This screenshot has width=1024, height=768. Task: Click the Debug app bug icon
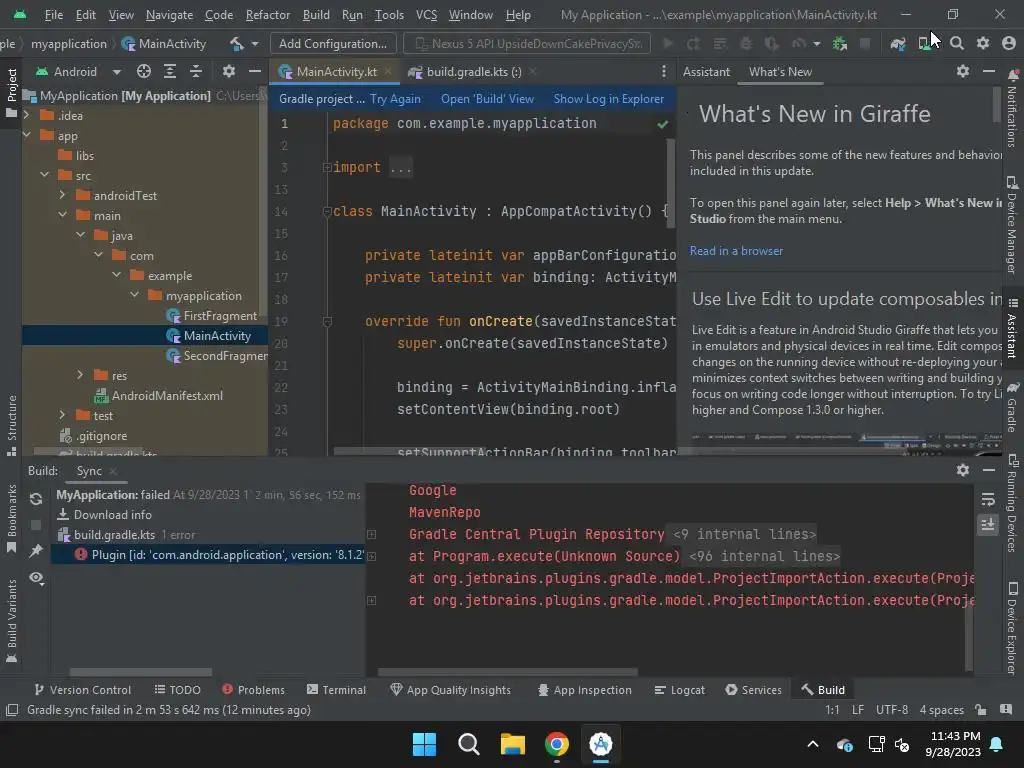[745, 44]
